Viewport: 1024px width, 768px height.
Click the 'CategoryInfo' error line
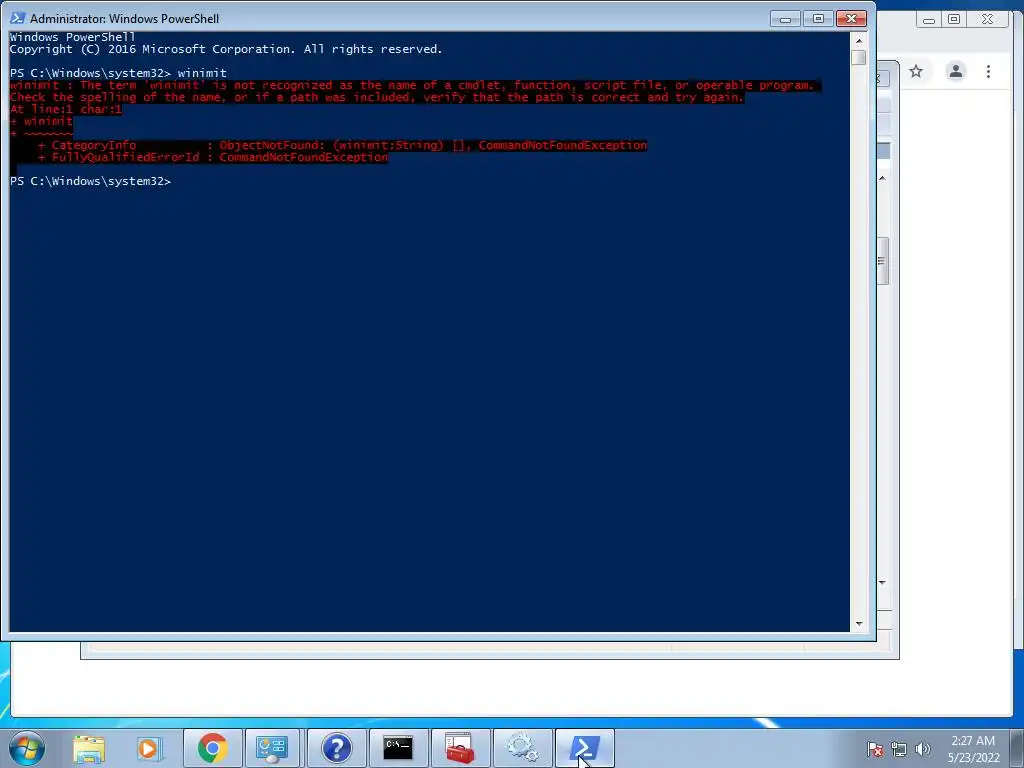tap(342, 145)
